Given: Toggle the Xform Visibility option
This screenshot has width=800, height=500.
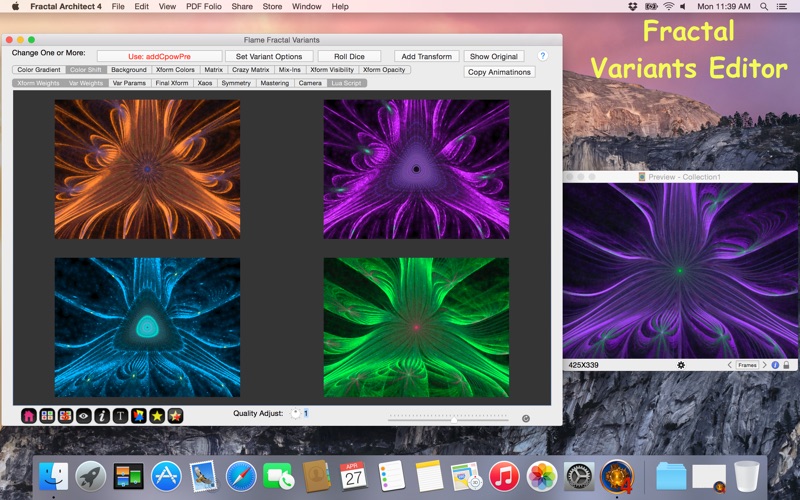Looking at the screenshot, I should coord(332,69).
